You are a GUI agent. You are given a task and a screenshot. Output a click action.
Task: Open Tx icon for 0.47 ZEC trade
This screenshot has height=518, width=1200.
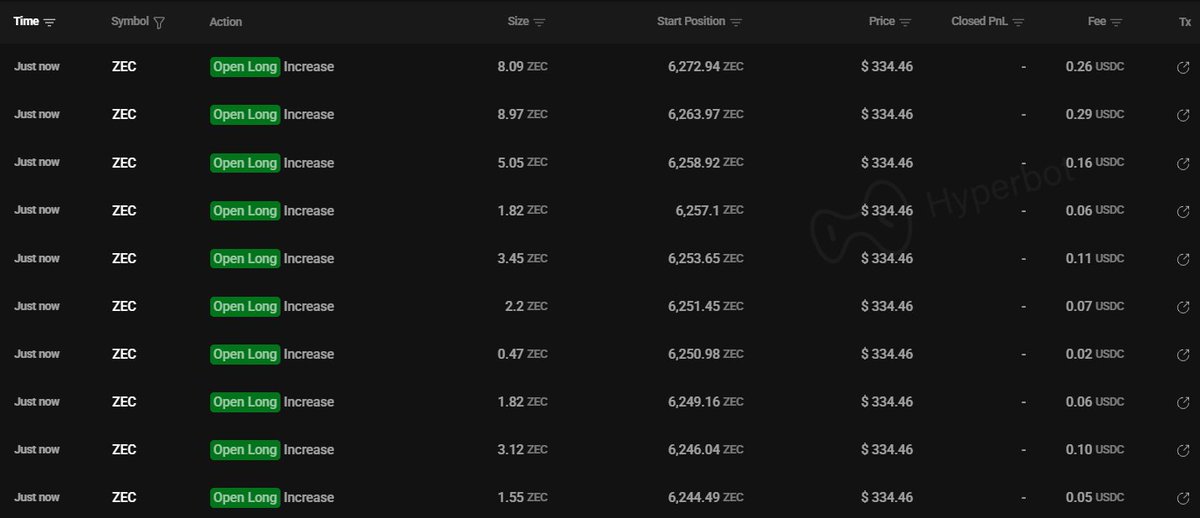1184,355
